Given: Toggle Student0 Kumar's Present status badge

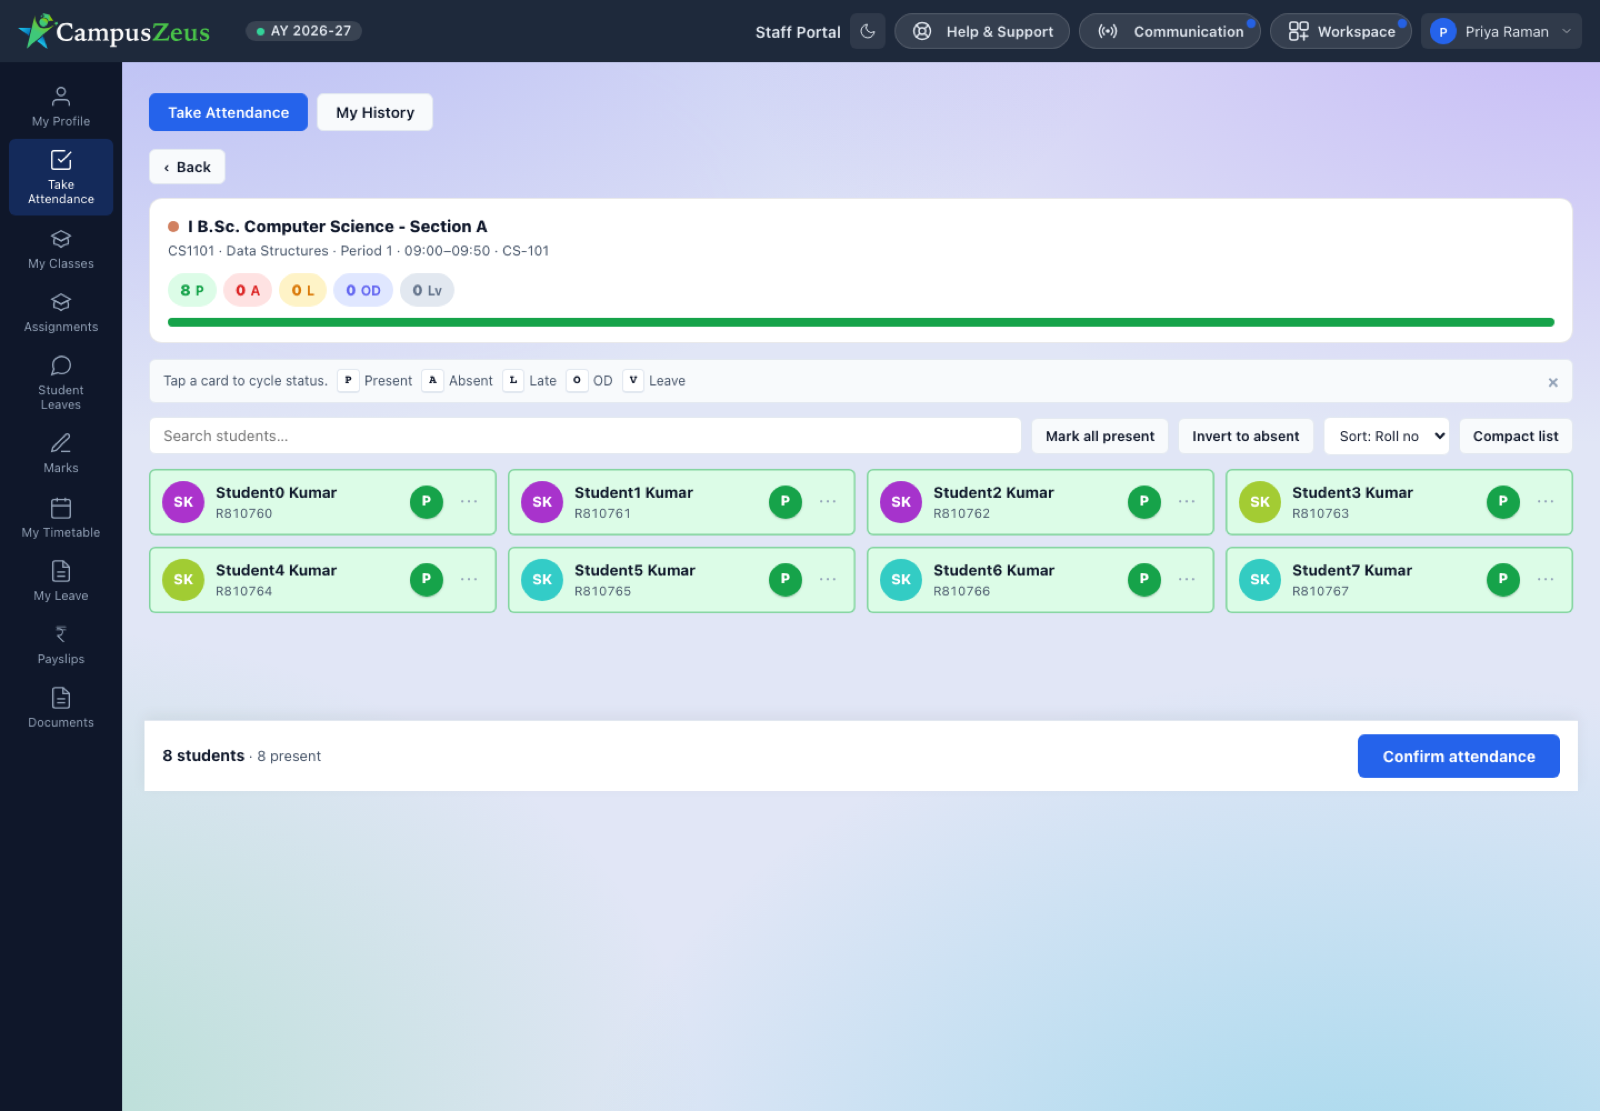Looking at the screenshot, I should (x=426, y=501).
